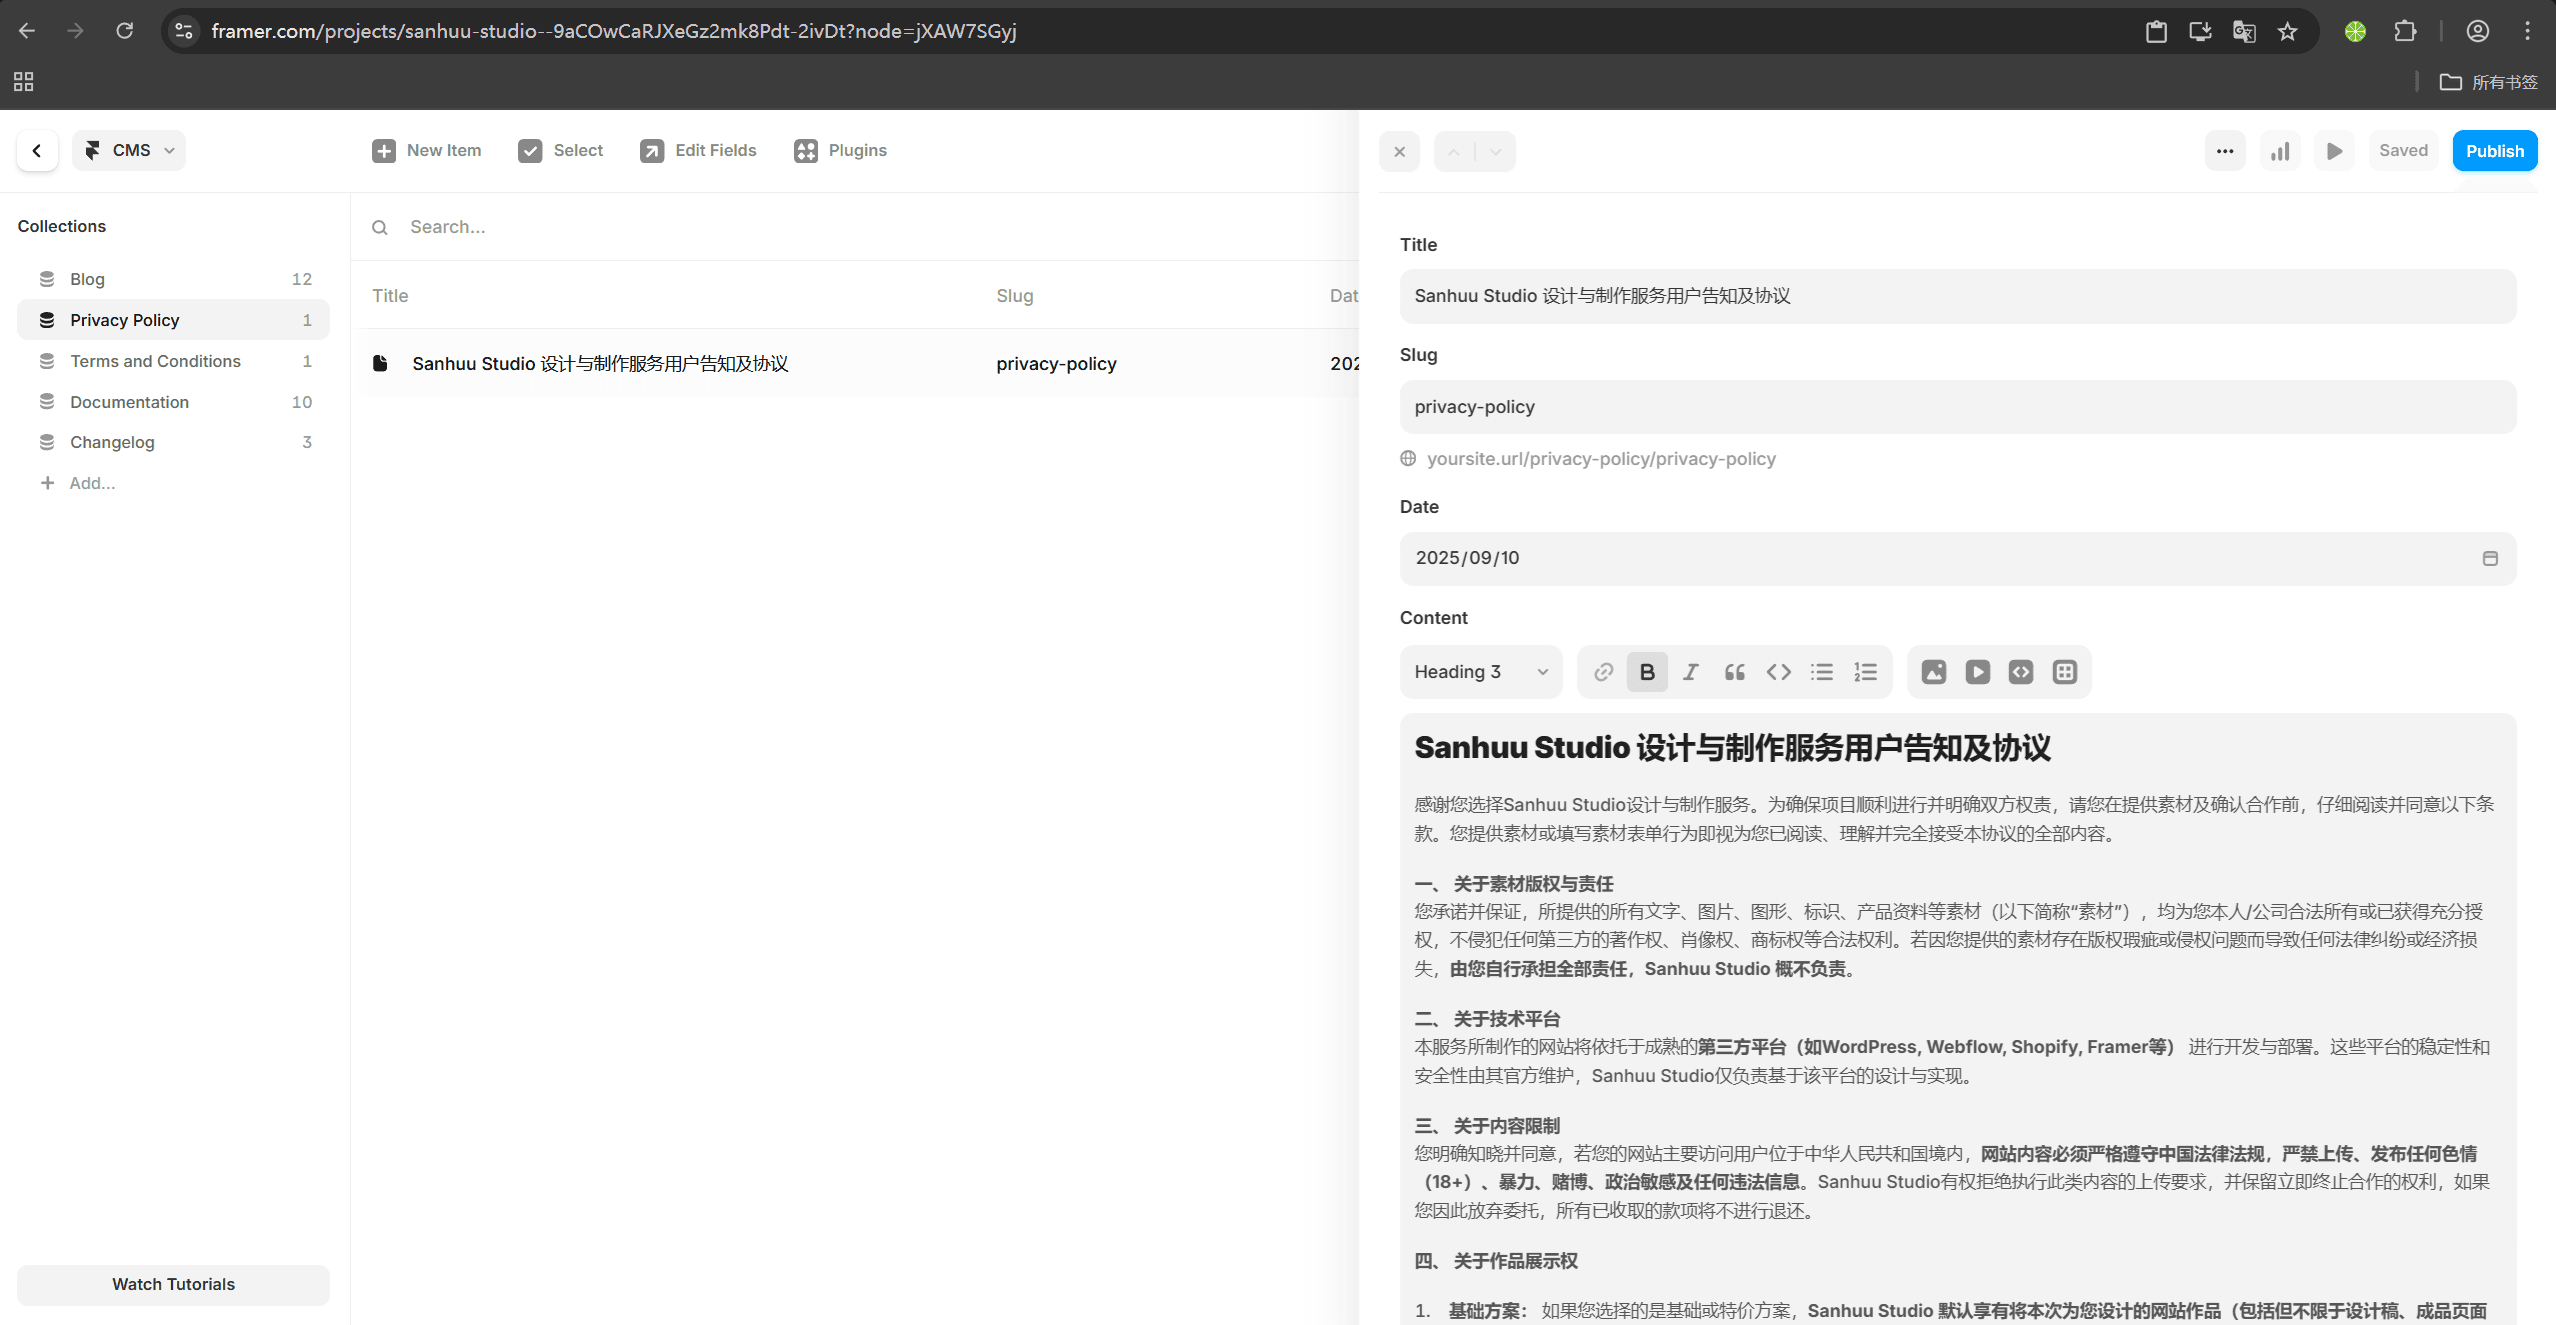Open the Terms and Conditions collection

tap(155, 361)
